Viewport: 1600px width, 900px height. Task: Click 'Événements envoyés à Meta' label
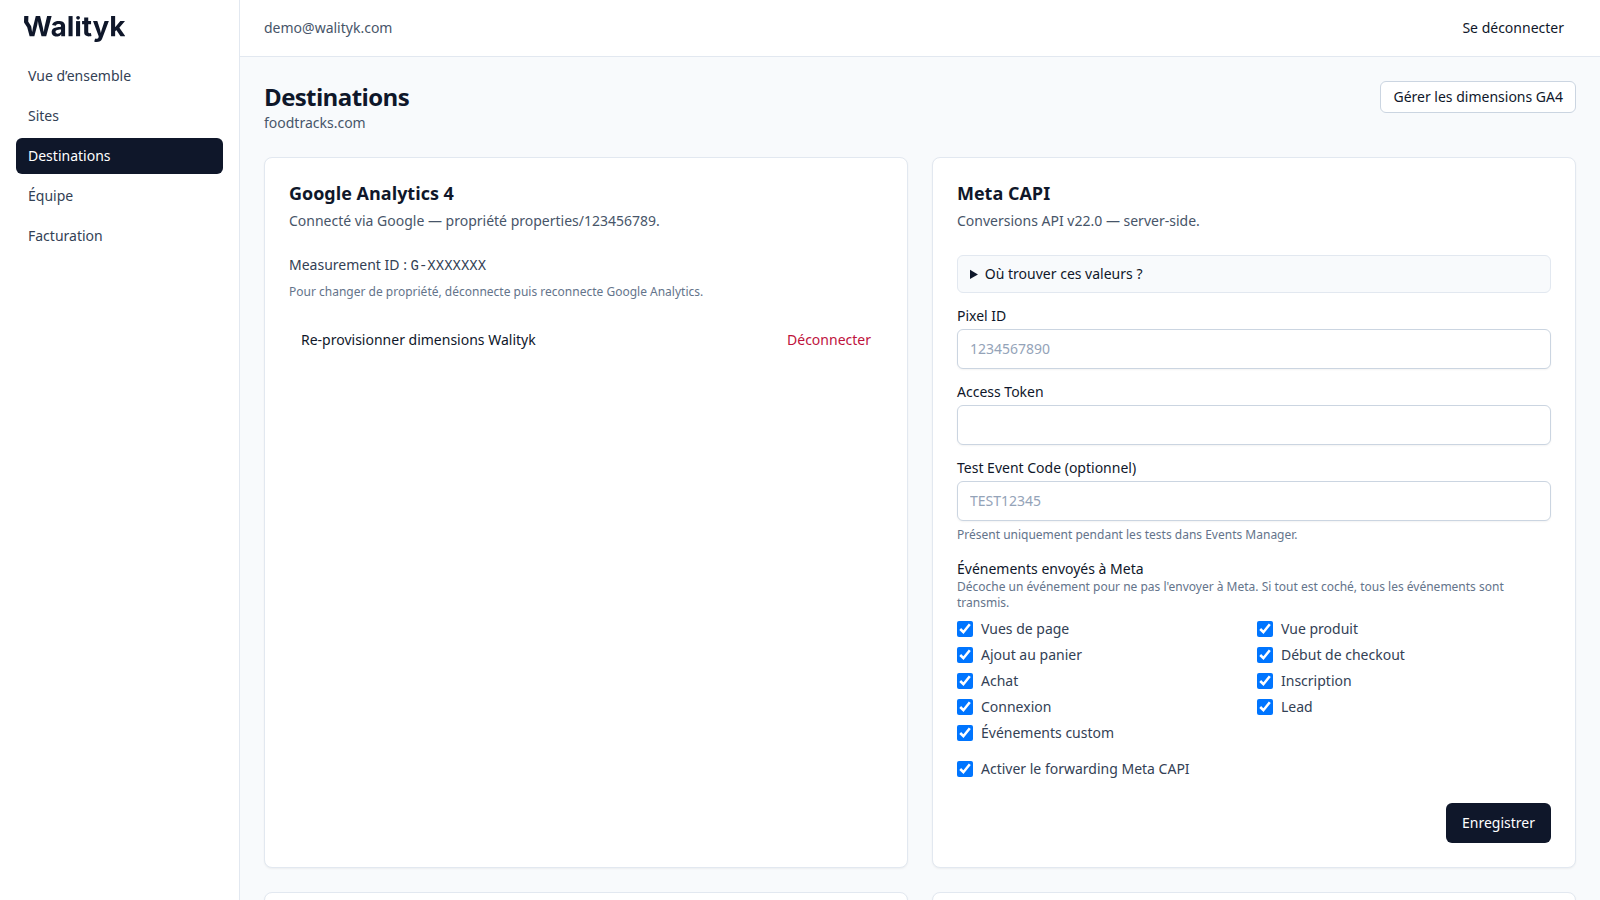tap(1050, 569)
